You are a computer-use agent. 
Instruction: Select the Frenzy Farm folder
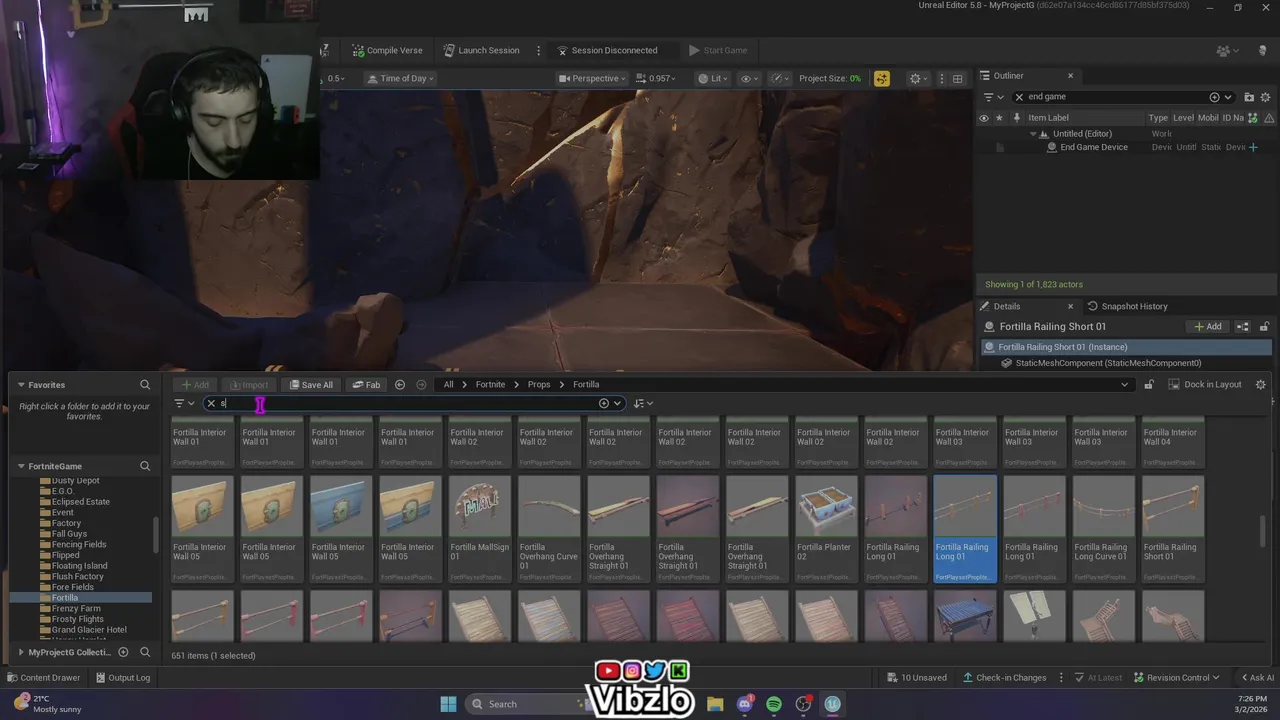point(76,608)
